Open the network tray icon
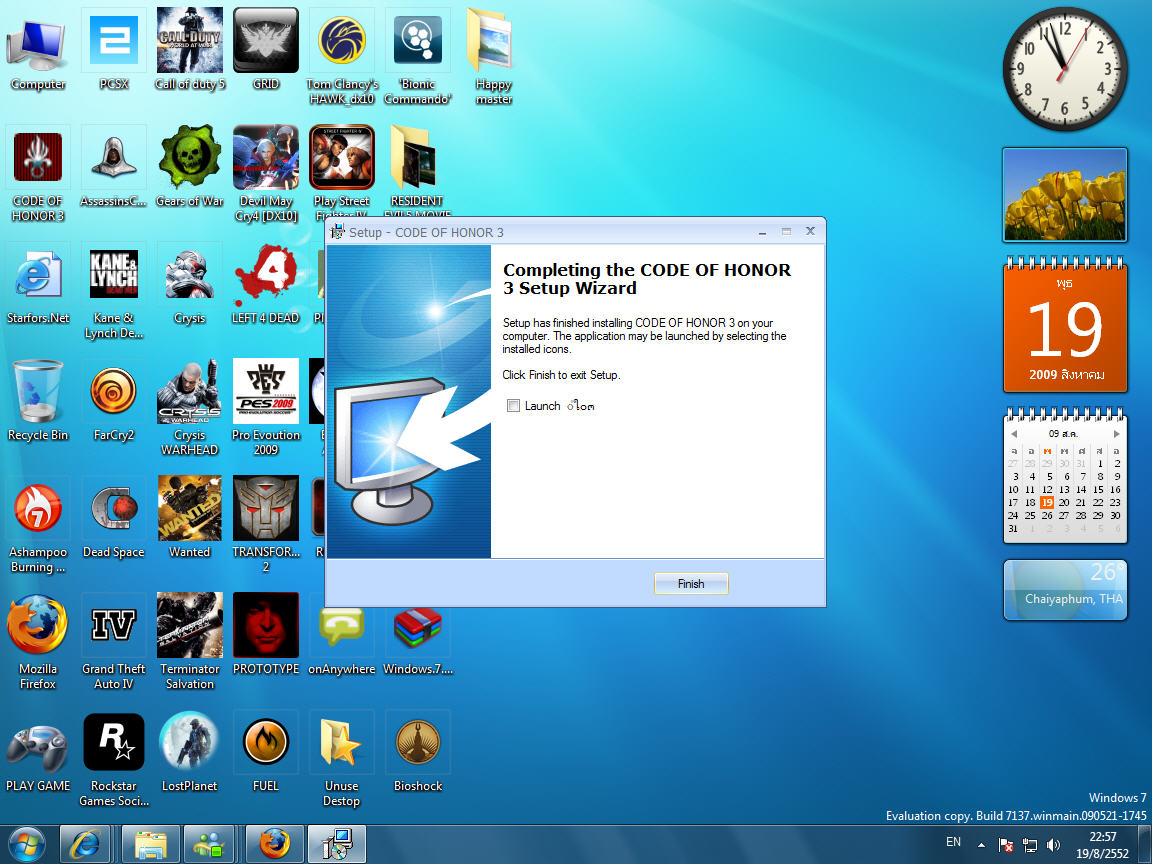 coord(1030,846)
